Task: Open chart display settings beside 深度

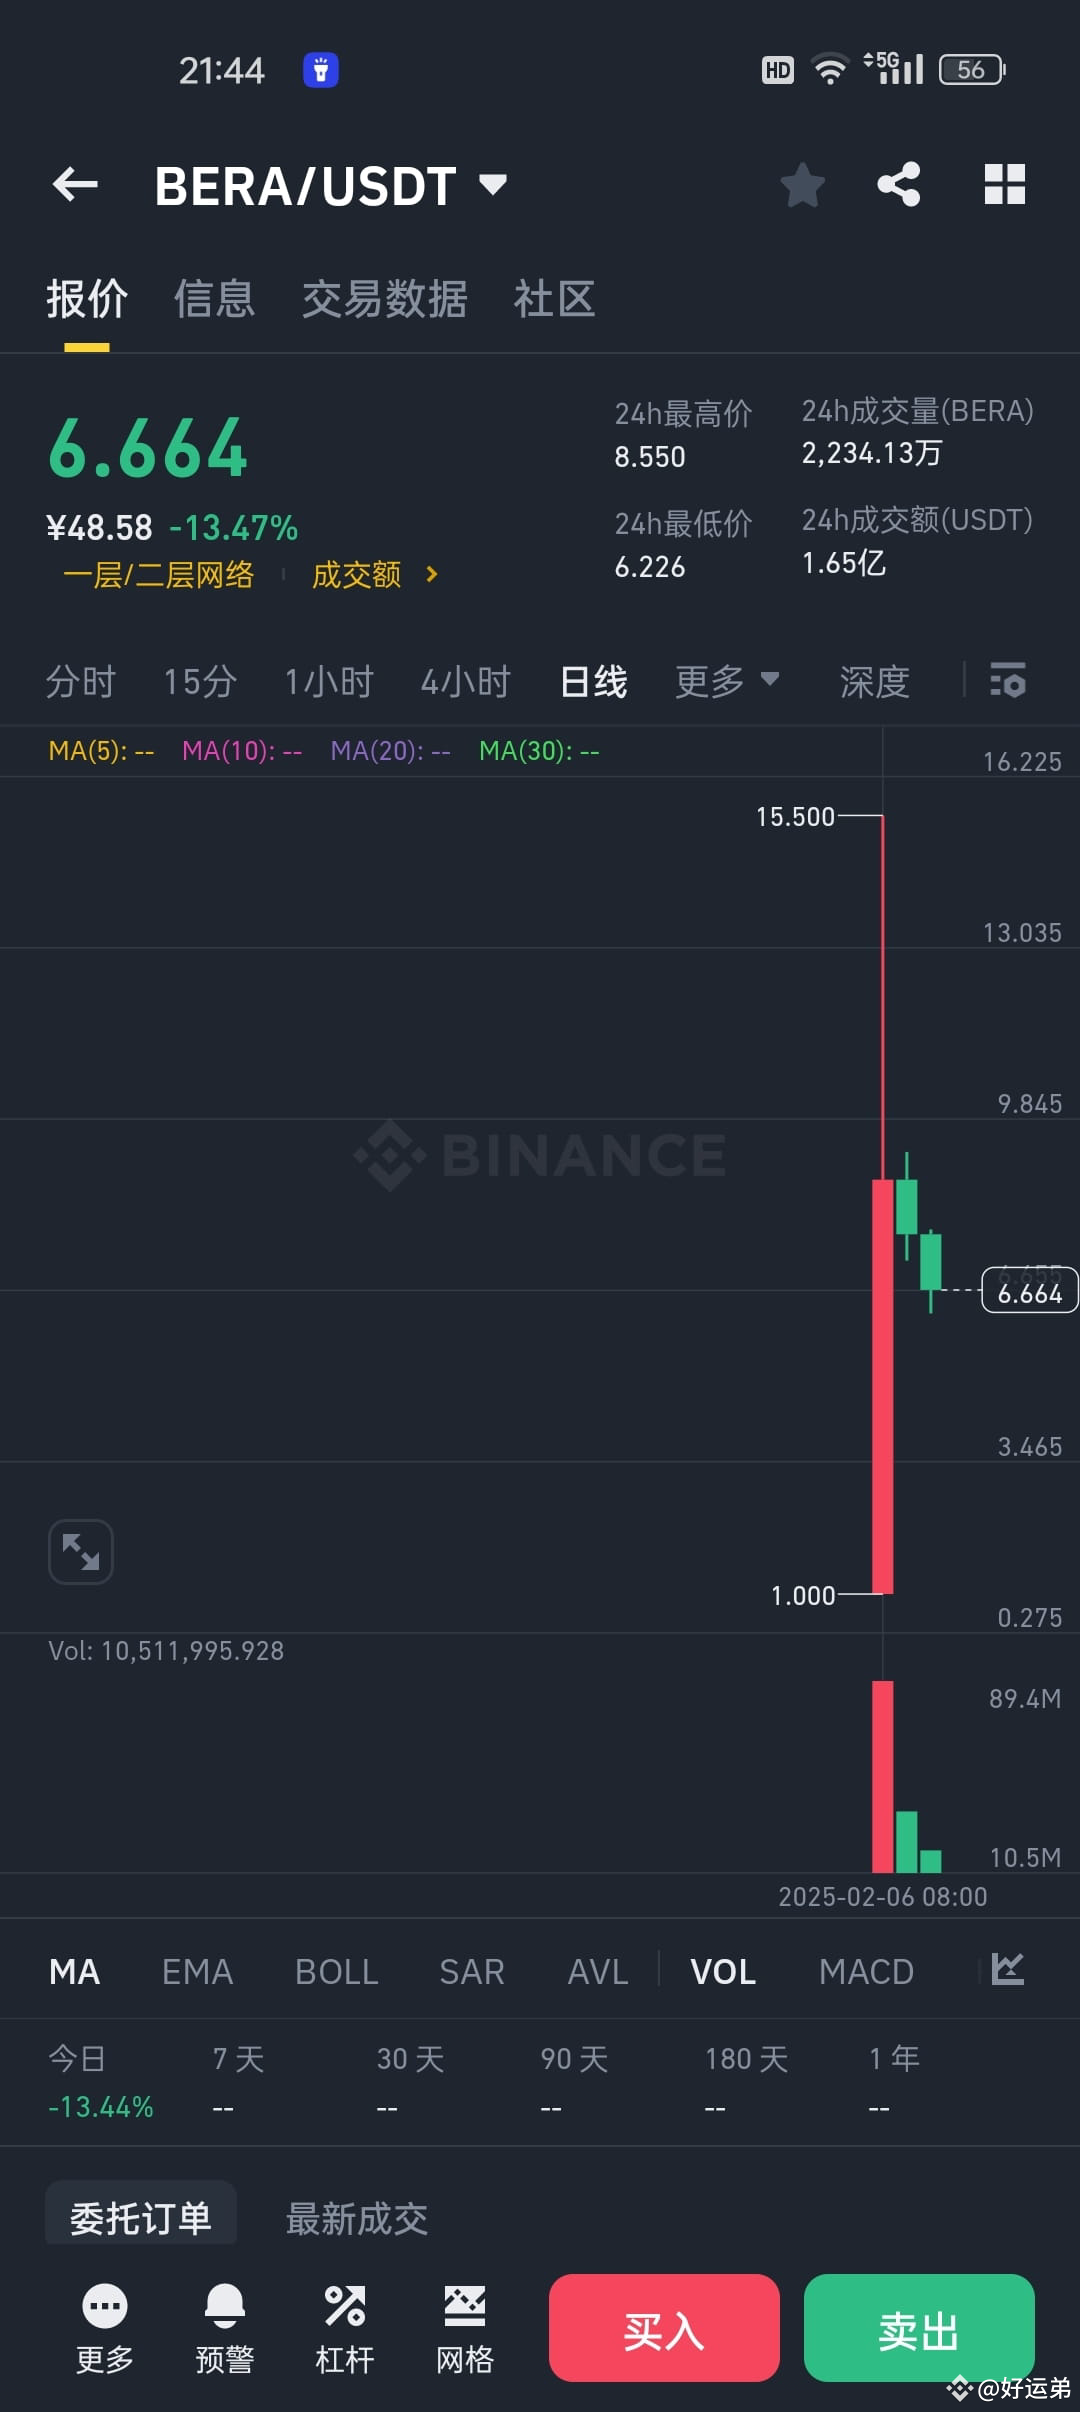Action: (1008, 681)
